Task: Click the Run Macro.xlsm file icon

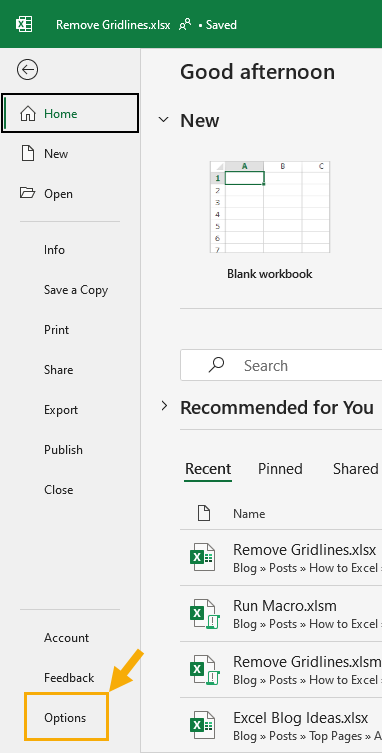Action: pos(202,614)
